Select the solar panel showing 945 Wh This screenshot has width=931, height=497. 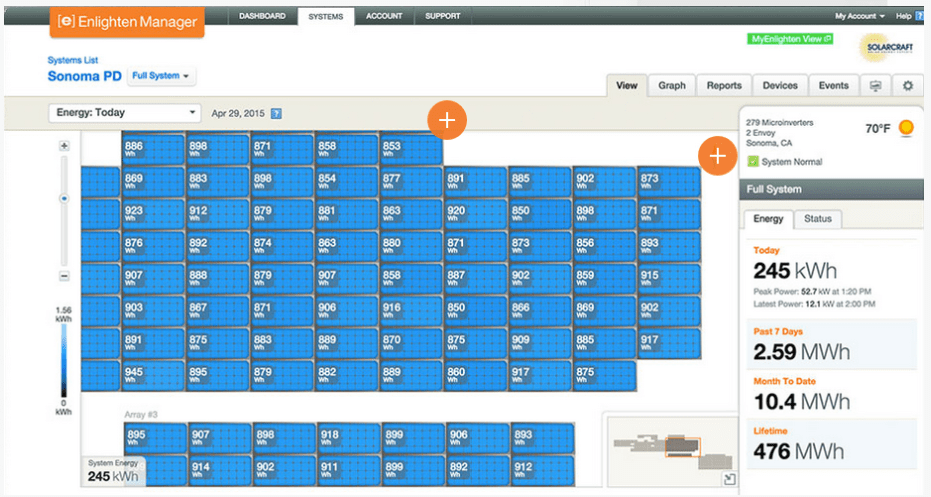[x=152, y=374]
